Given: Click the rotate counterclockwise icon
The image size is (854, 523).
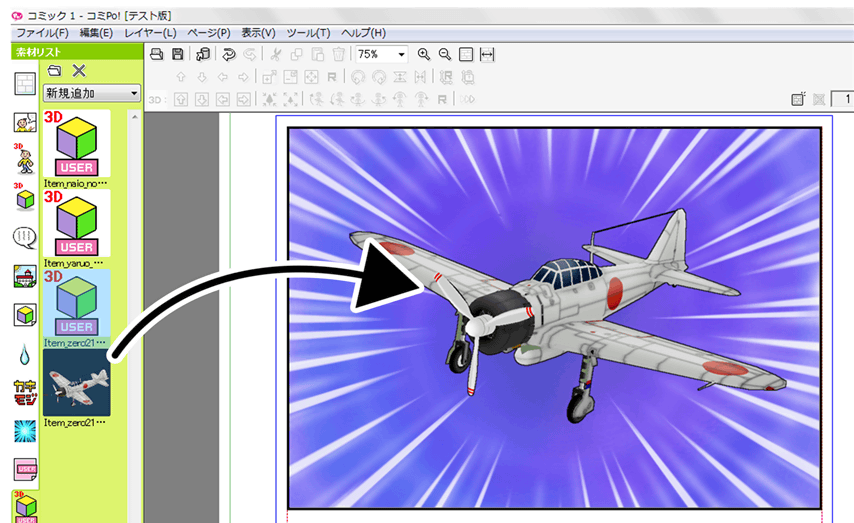Looking at the screenshot, I should tap(358, 77).
